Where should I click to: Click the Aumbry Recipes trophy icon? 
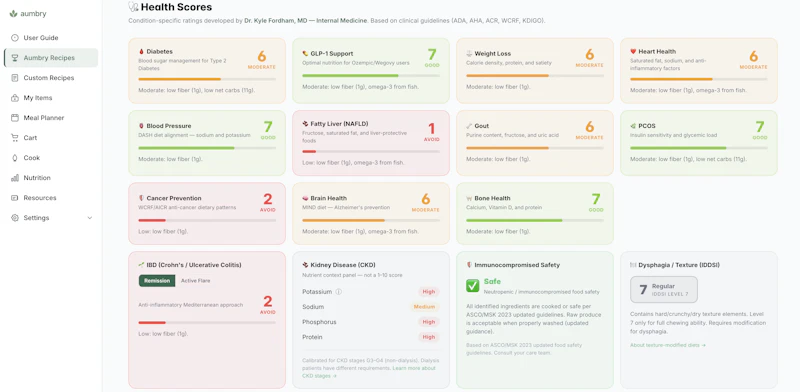coord(15,58)
